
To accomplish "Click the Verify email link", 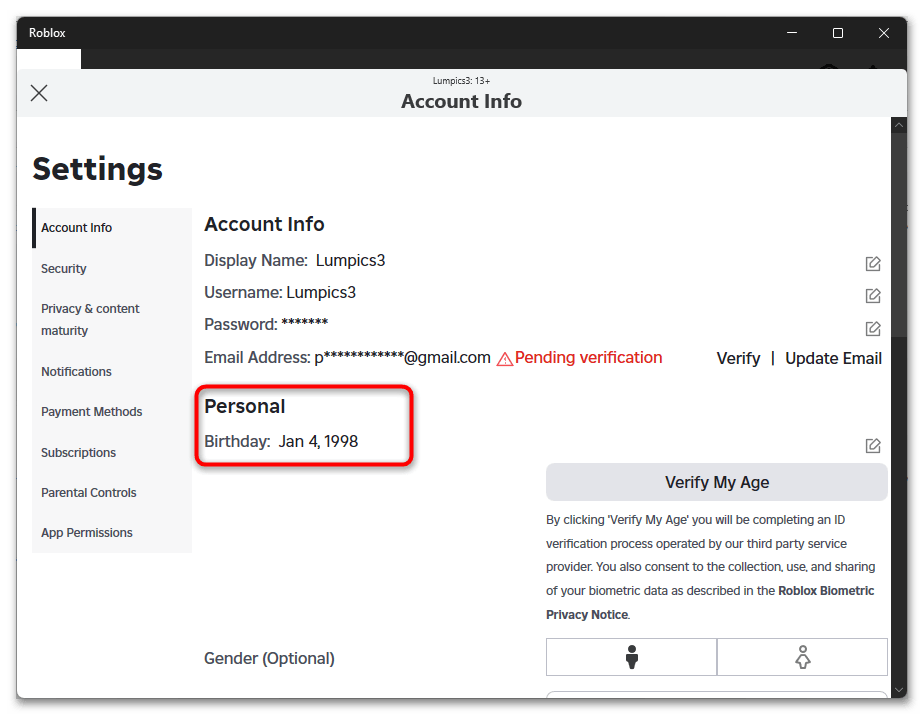I will [738, 358].
